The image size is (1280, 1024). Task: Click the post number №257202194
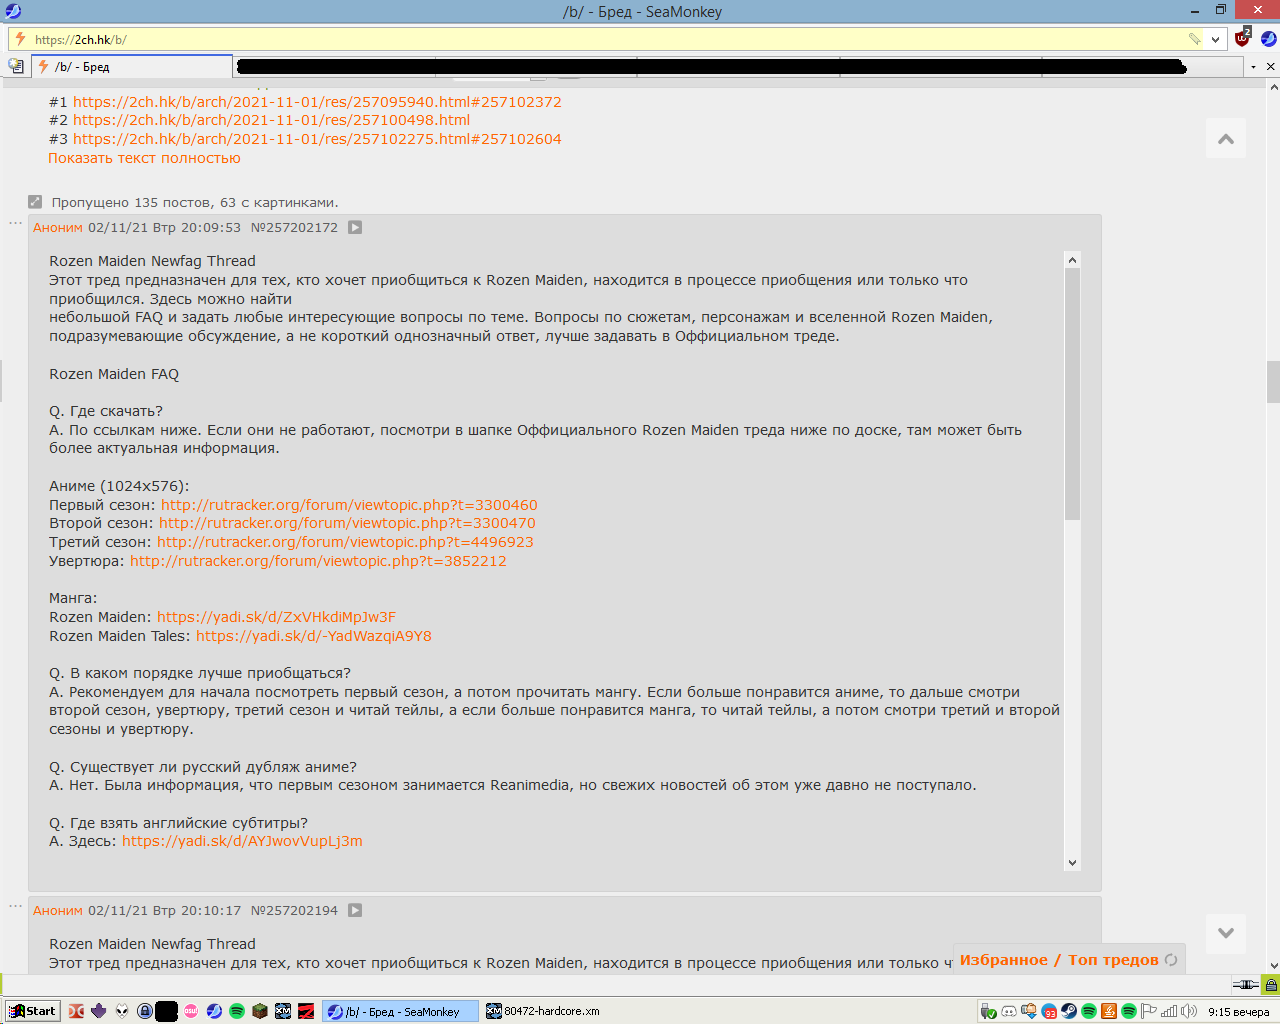pos(294,910)
